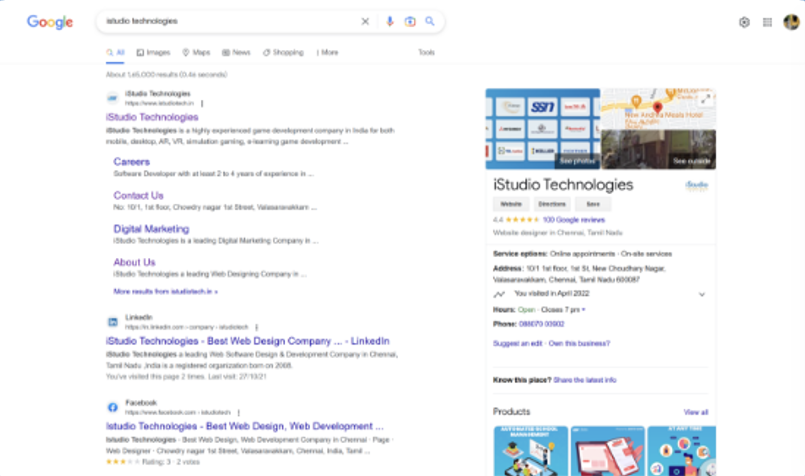805x476 pixels.
Task: Click the iStudio logo in knowledge panel
Action: click(697, 185)
